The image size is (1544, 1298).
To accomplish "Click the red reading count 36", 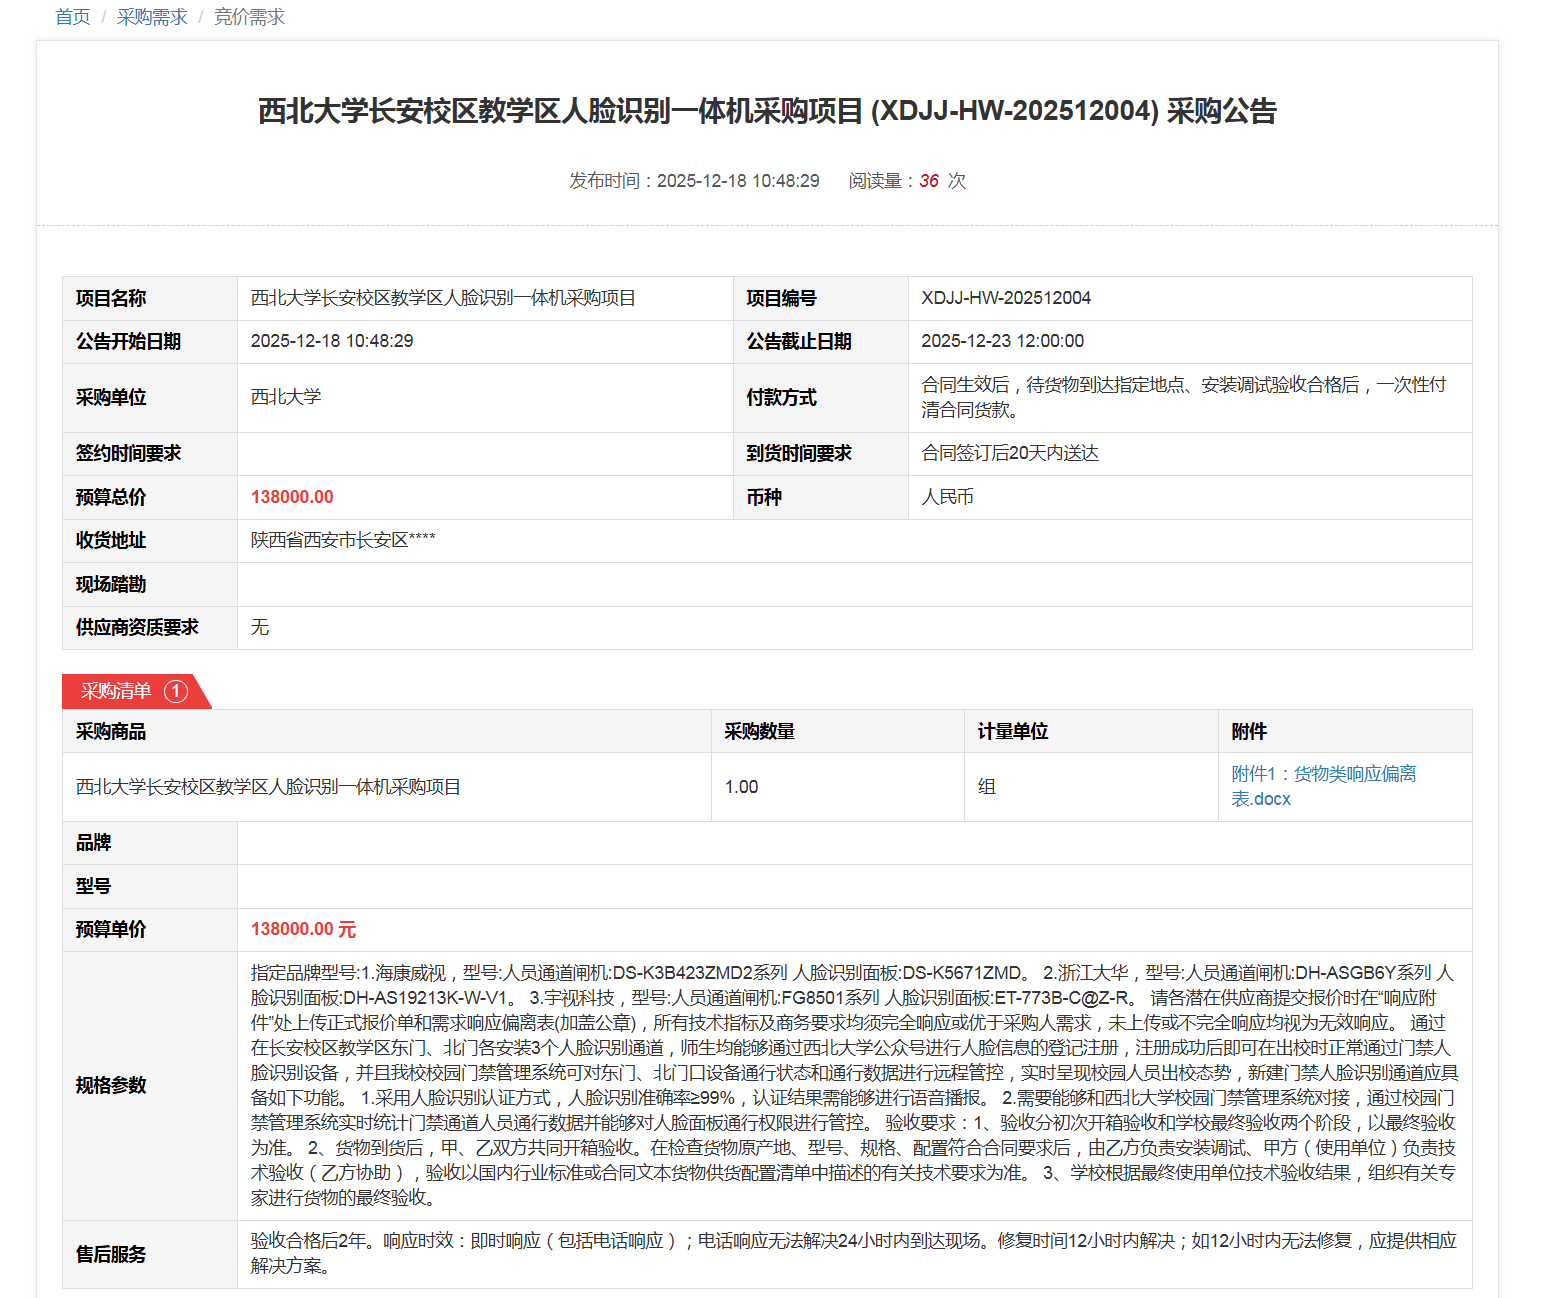I will click(929, 181).
